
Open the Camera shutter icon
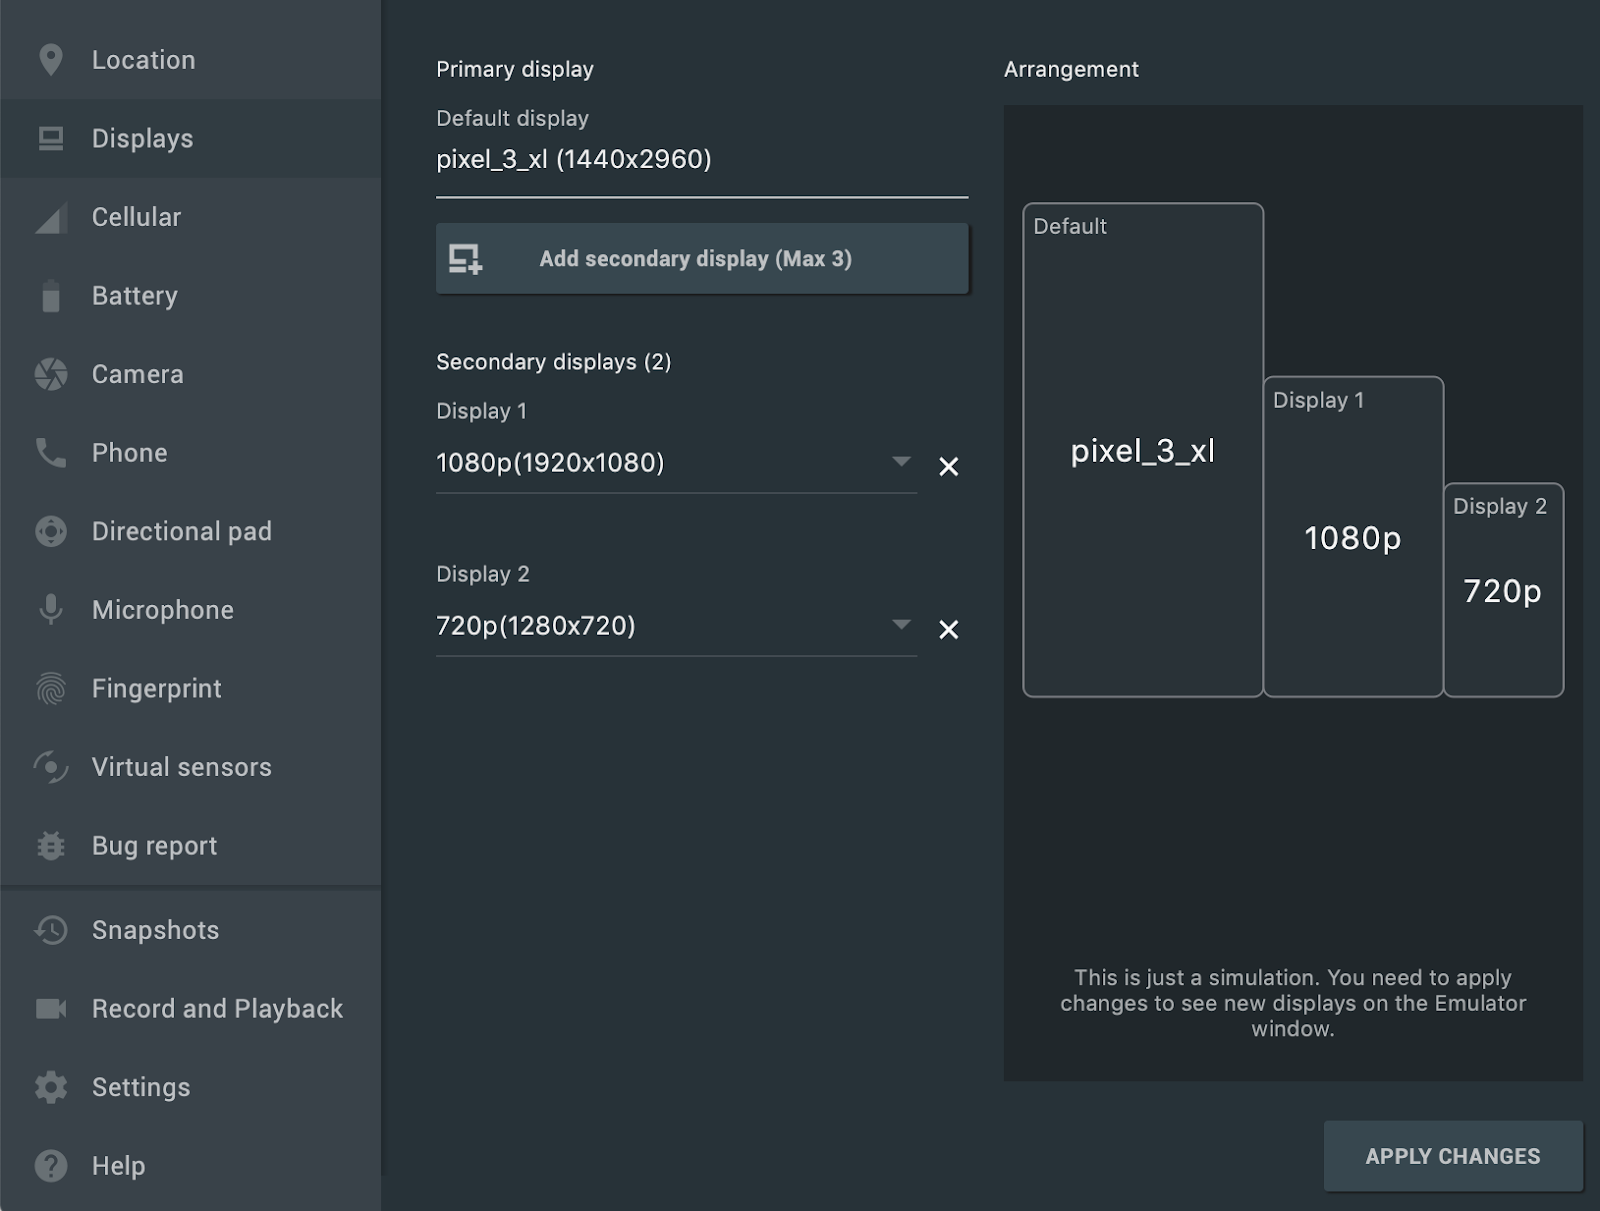pos(50,374)
